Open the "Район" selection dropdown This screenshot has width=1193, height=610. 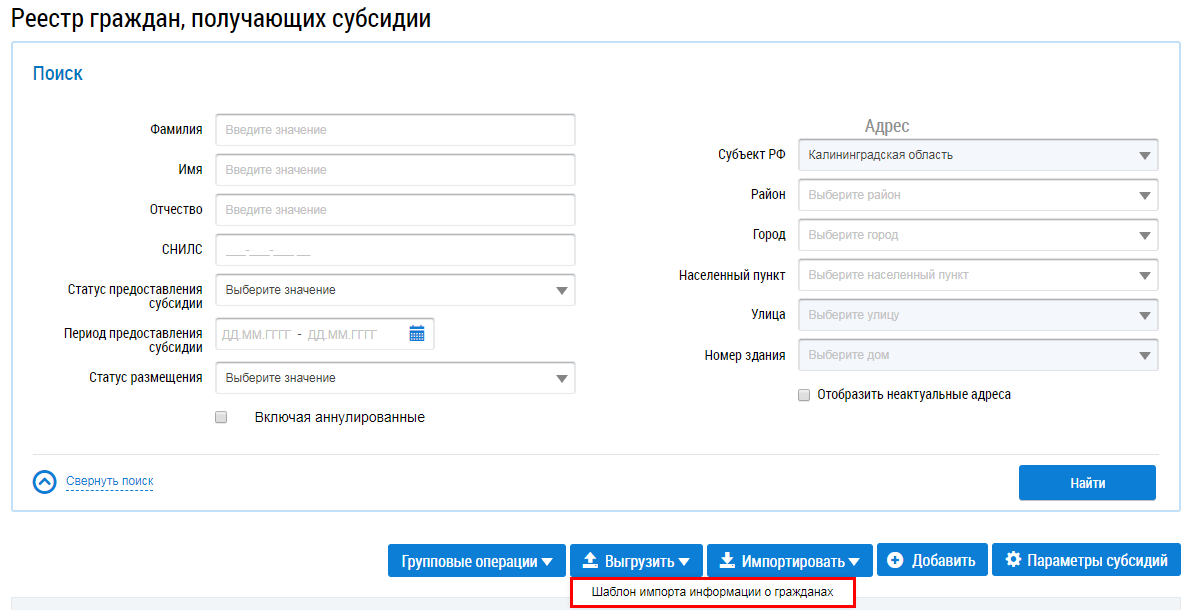[978, 195]
